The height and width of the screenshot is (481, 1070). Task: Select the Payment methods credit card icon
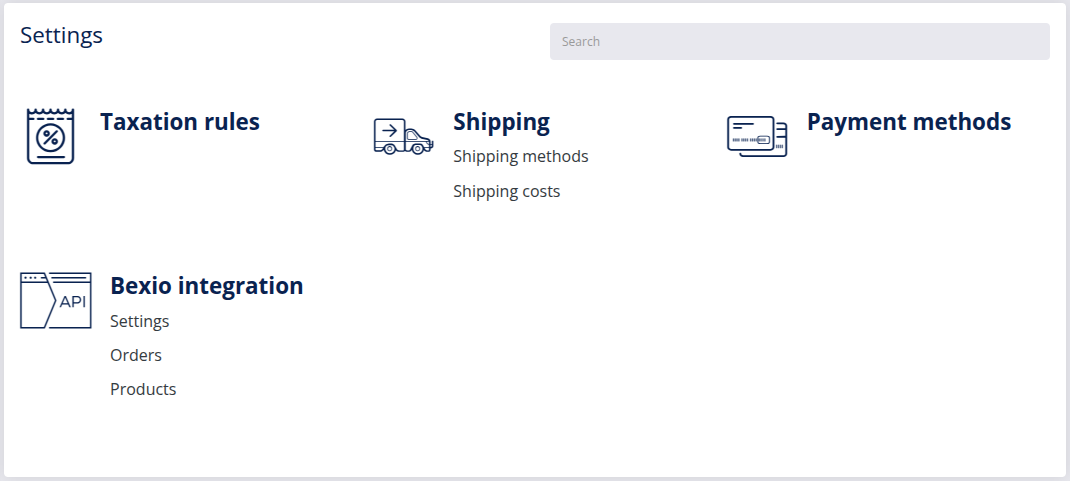tap(757, 136)
